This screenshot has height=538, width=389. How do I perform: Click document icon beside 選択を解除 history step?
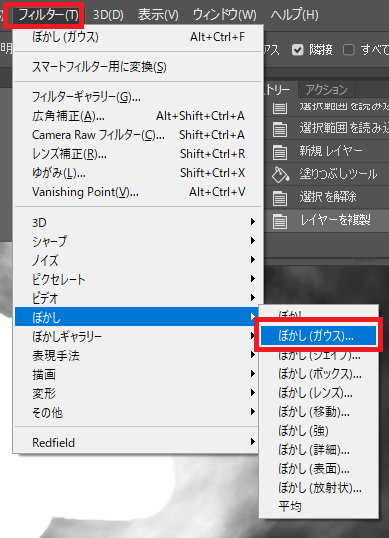(280, 198)
